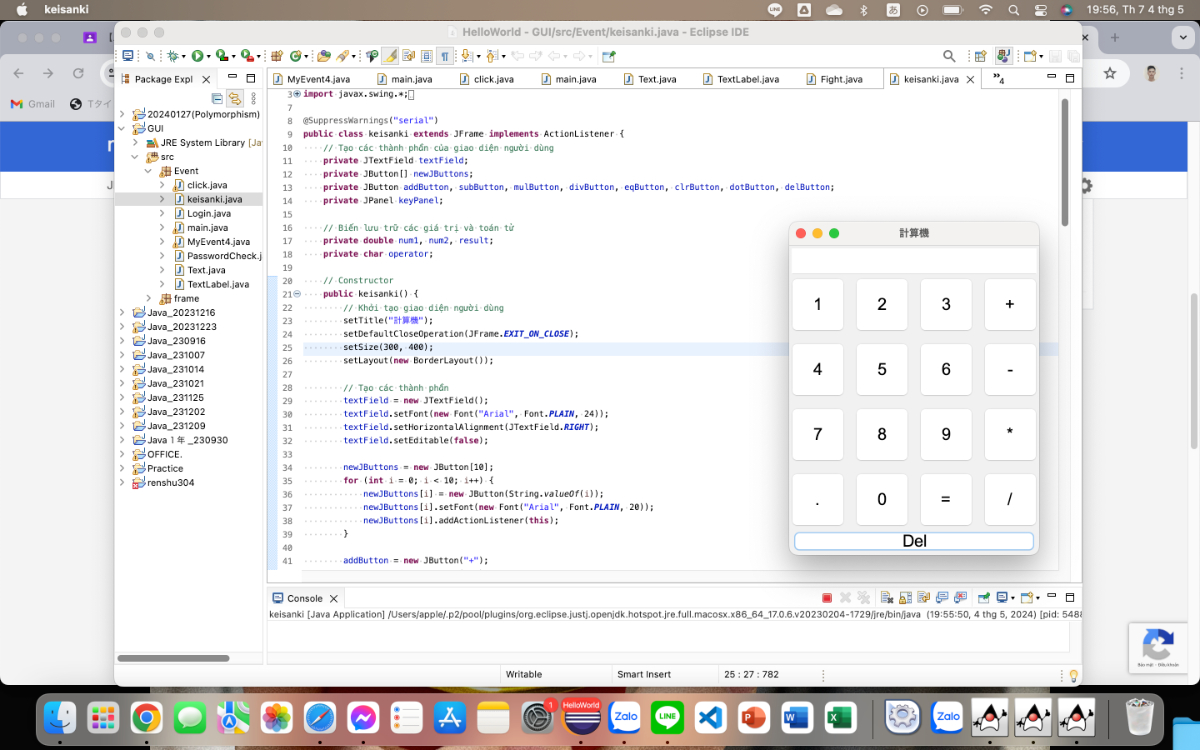The height and width of the screenshot is (750, 1200).
Task: Click Collapse All in Package Explorer
Action: click(x=217, y=98)
